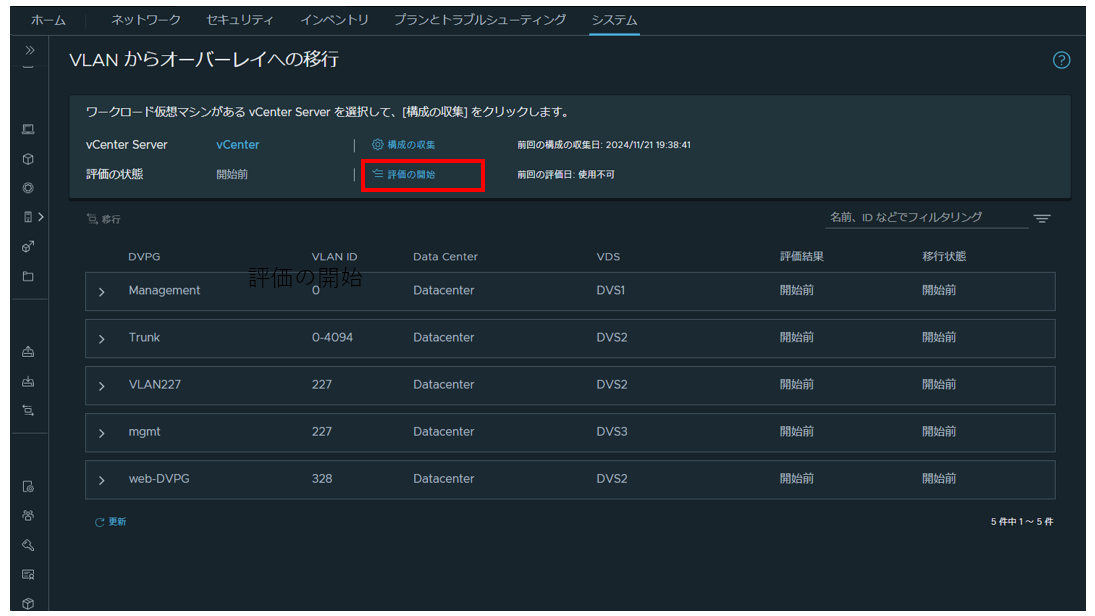Open the セキュリティ tab
The image size is (1095, 616).
240,20
